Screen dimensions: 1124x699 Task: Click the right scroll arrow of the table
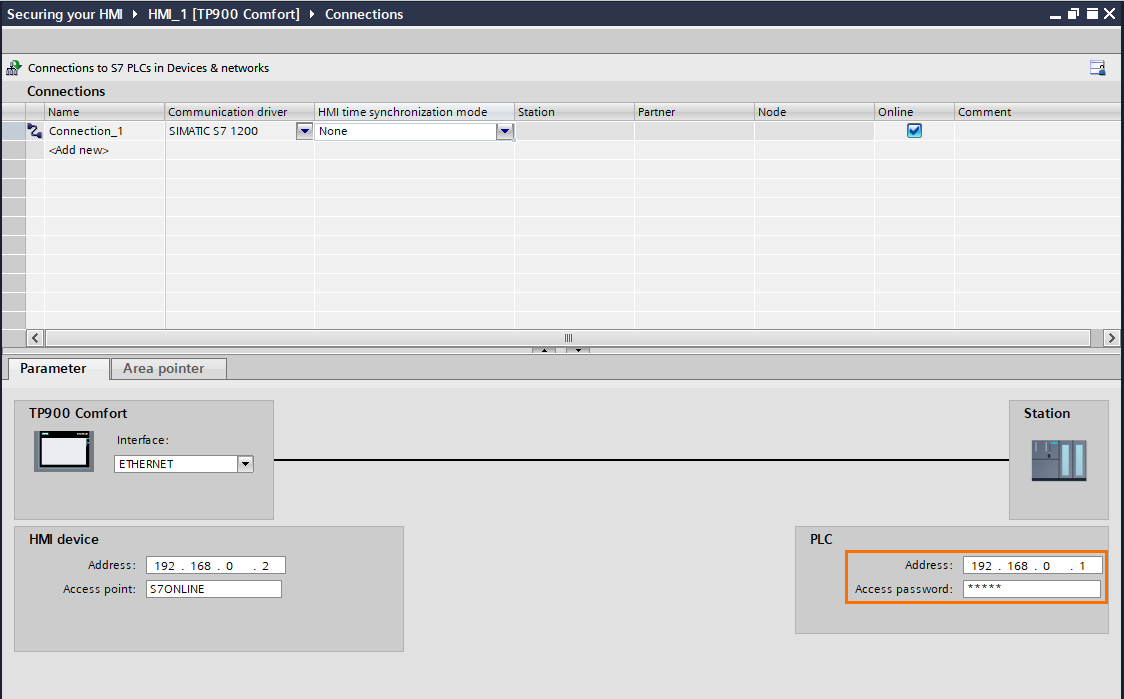point(1111,338)
